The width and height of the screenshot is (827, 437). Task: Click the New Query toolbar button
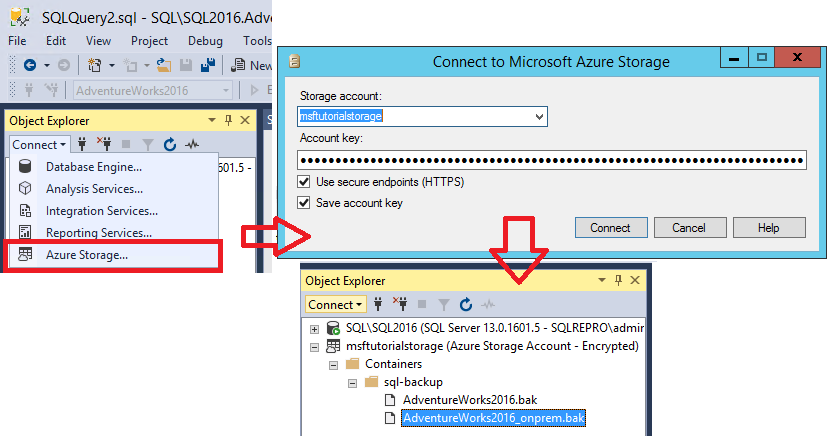[252, 65]
